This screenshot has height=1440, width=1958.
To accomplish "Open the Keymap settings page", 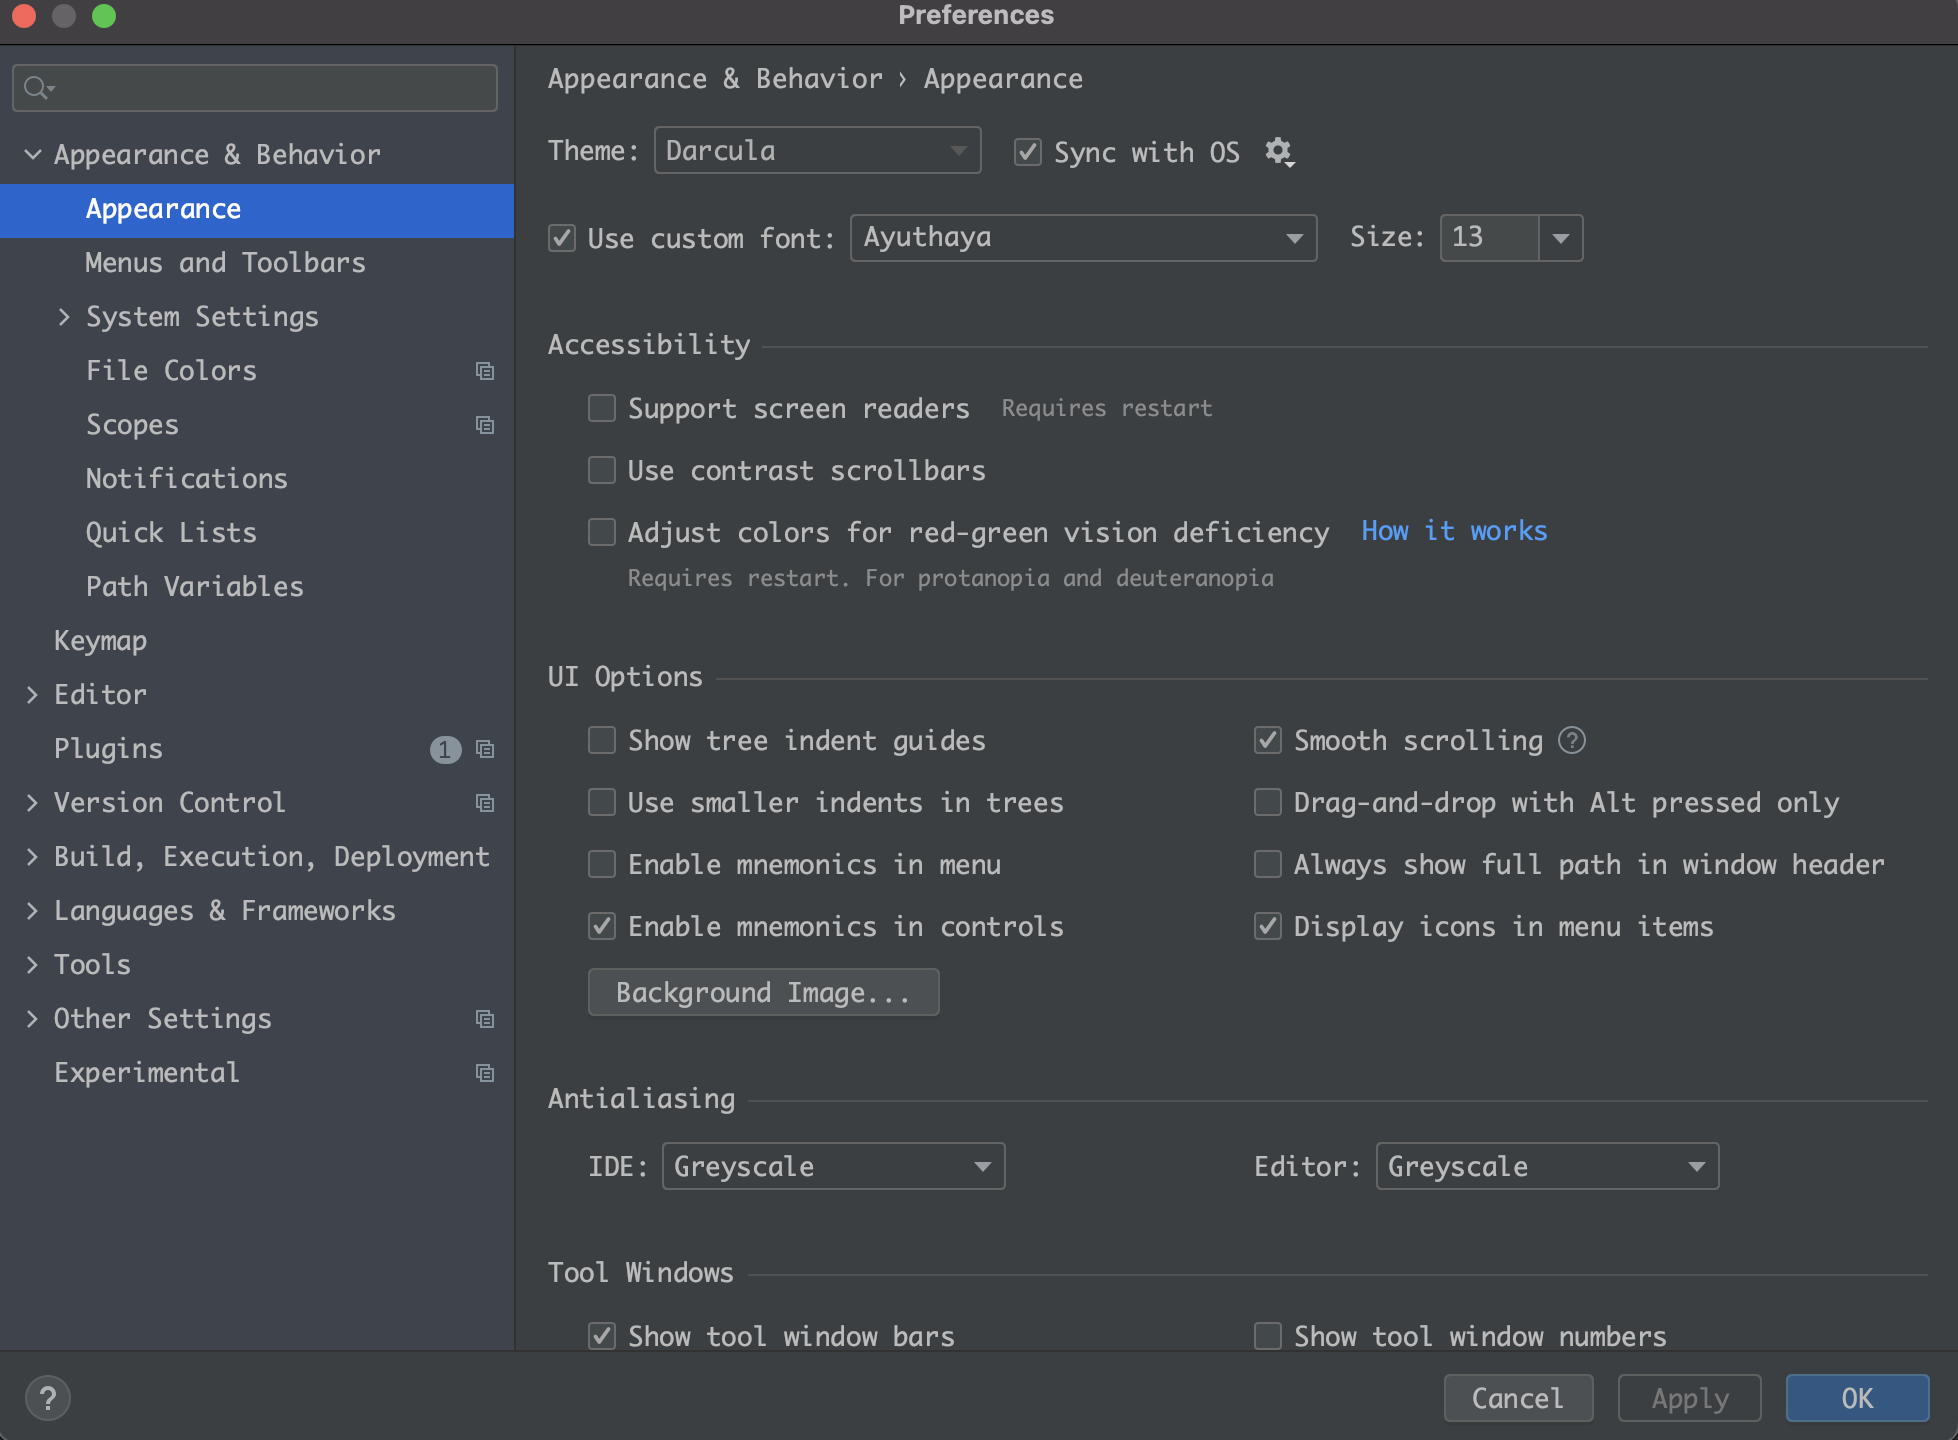I will pyautogui.click(x=100, y=640).
